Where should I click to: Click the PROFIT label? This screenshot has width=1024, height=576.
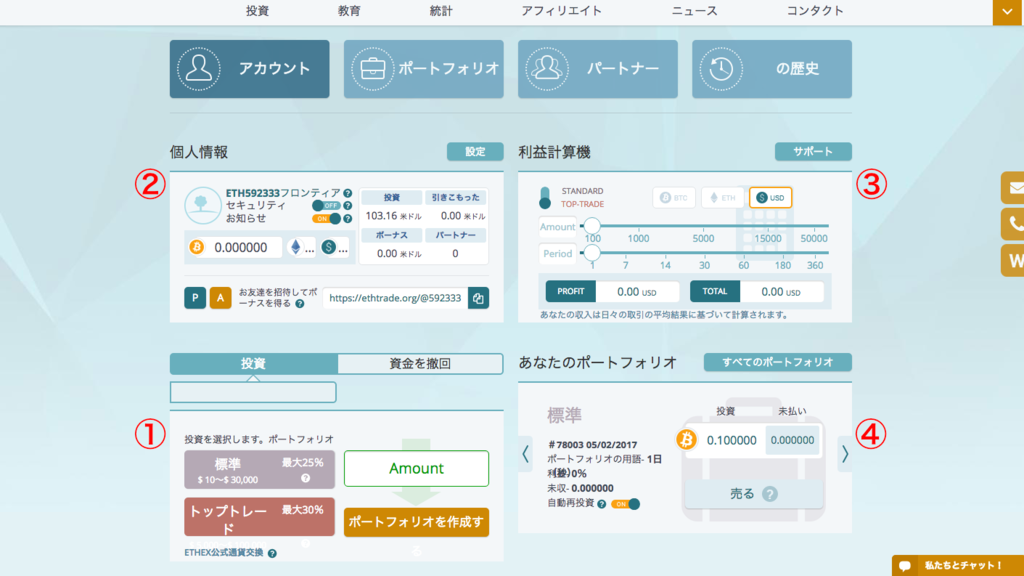coord(570,291)
